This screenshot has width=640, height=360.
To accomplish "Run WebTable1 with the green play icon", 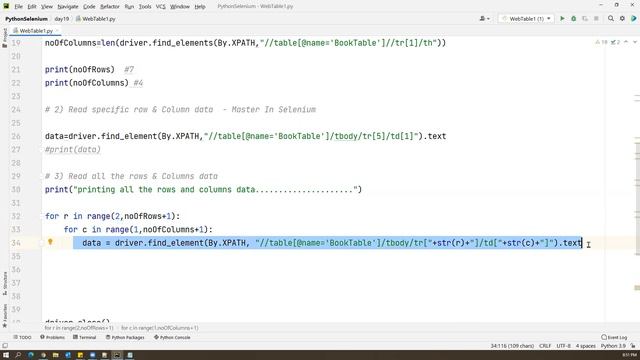I will tap(562, 19).
